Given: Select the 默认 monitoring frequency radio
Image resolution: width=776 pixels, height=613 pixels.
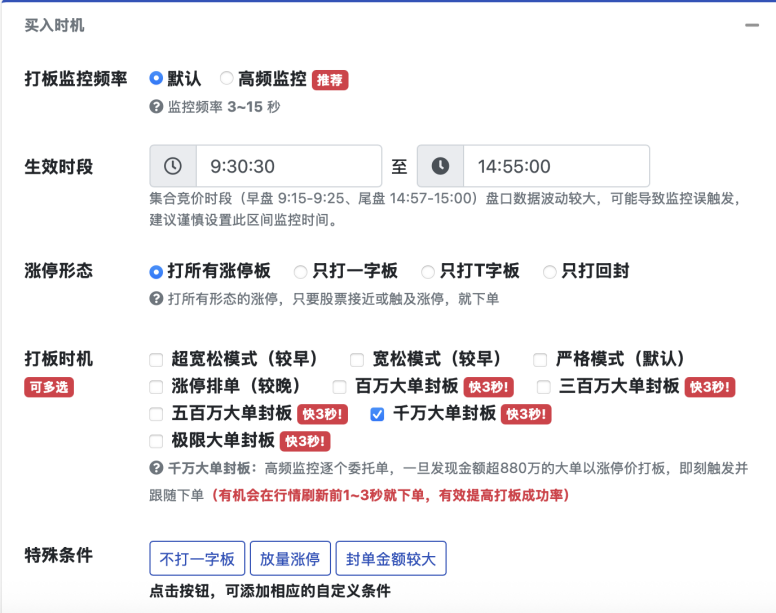Looking at the screenshot, I should coord(156,78).
